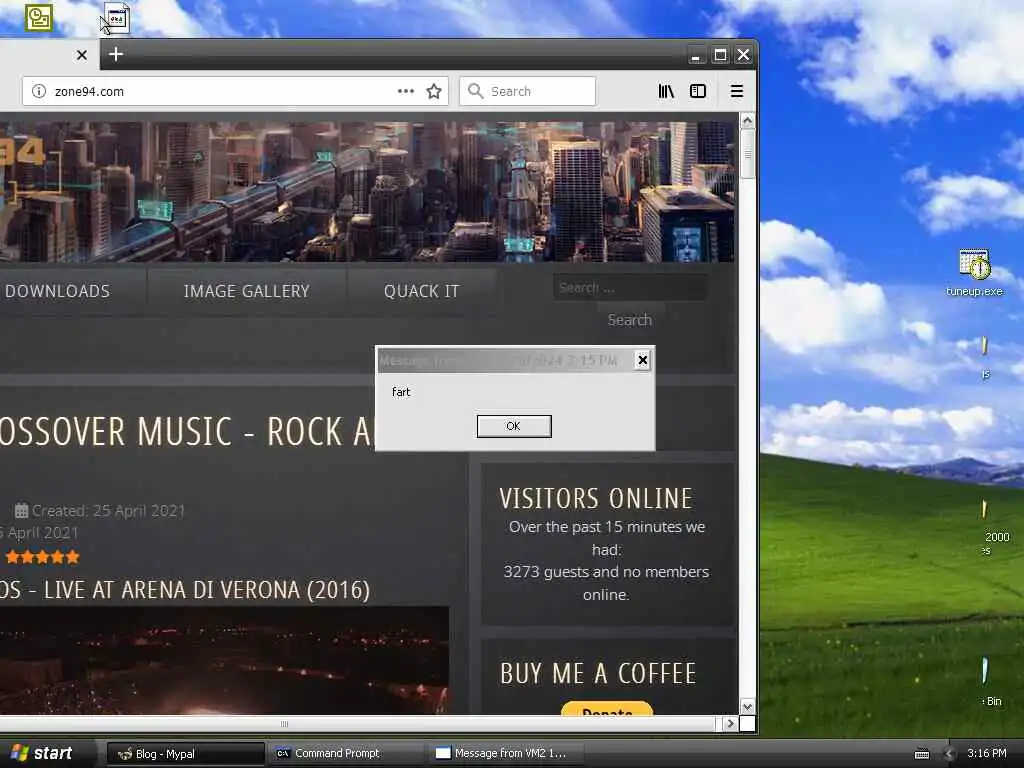Click the horizontal scrollbar right arrow

731,724
